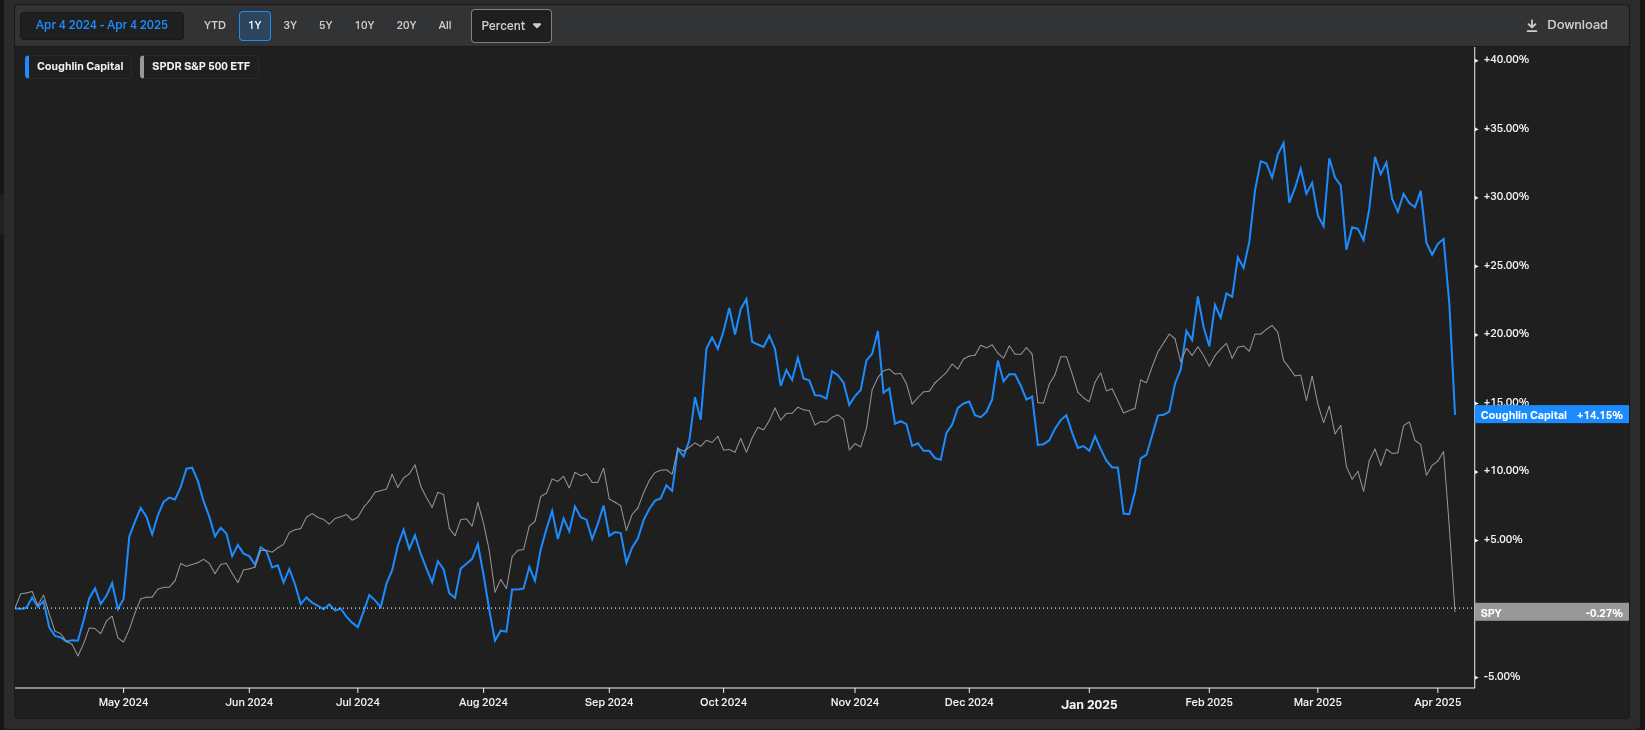This screenshot has width=1645, height=730.
Task: Click the Download button
Action: point(1566,25)
